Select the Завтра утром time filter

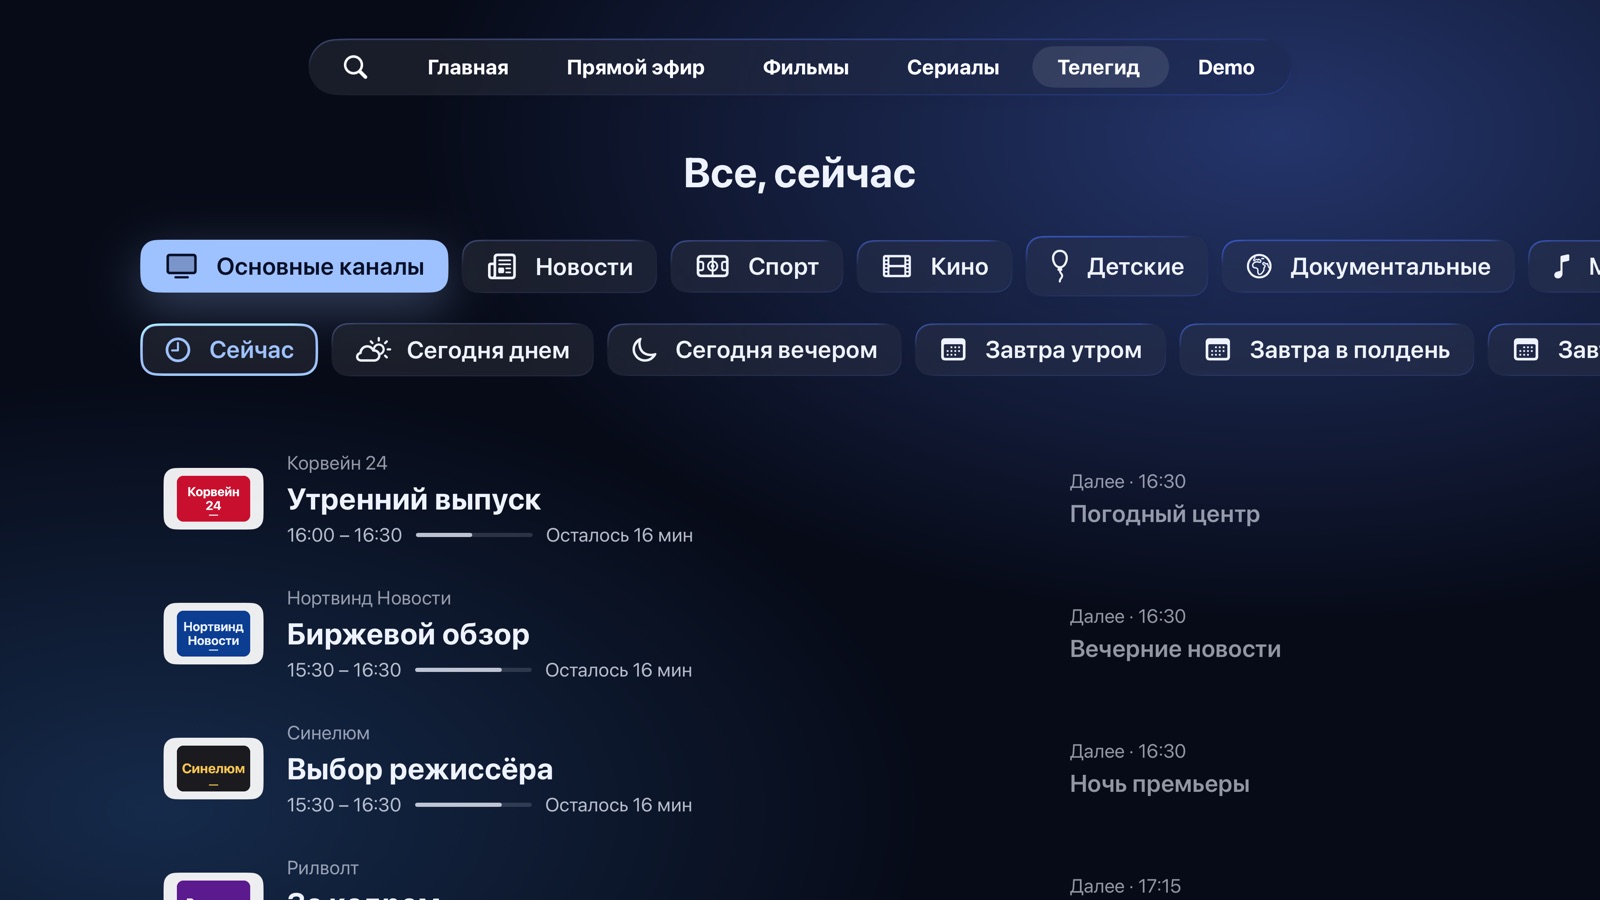pyautogui.click(x=1040, y=350)
